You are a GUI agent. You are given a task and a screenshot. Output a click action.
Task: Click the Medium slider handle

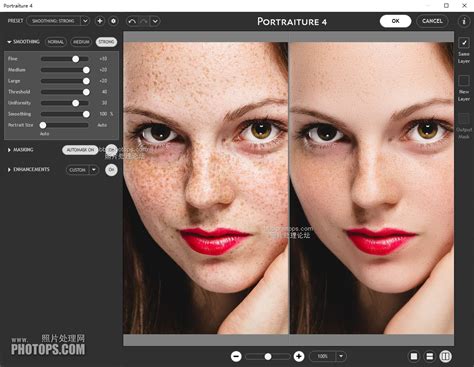pos(86,70)
